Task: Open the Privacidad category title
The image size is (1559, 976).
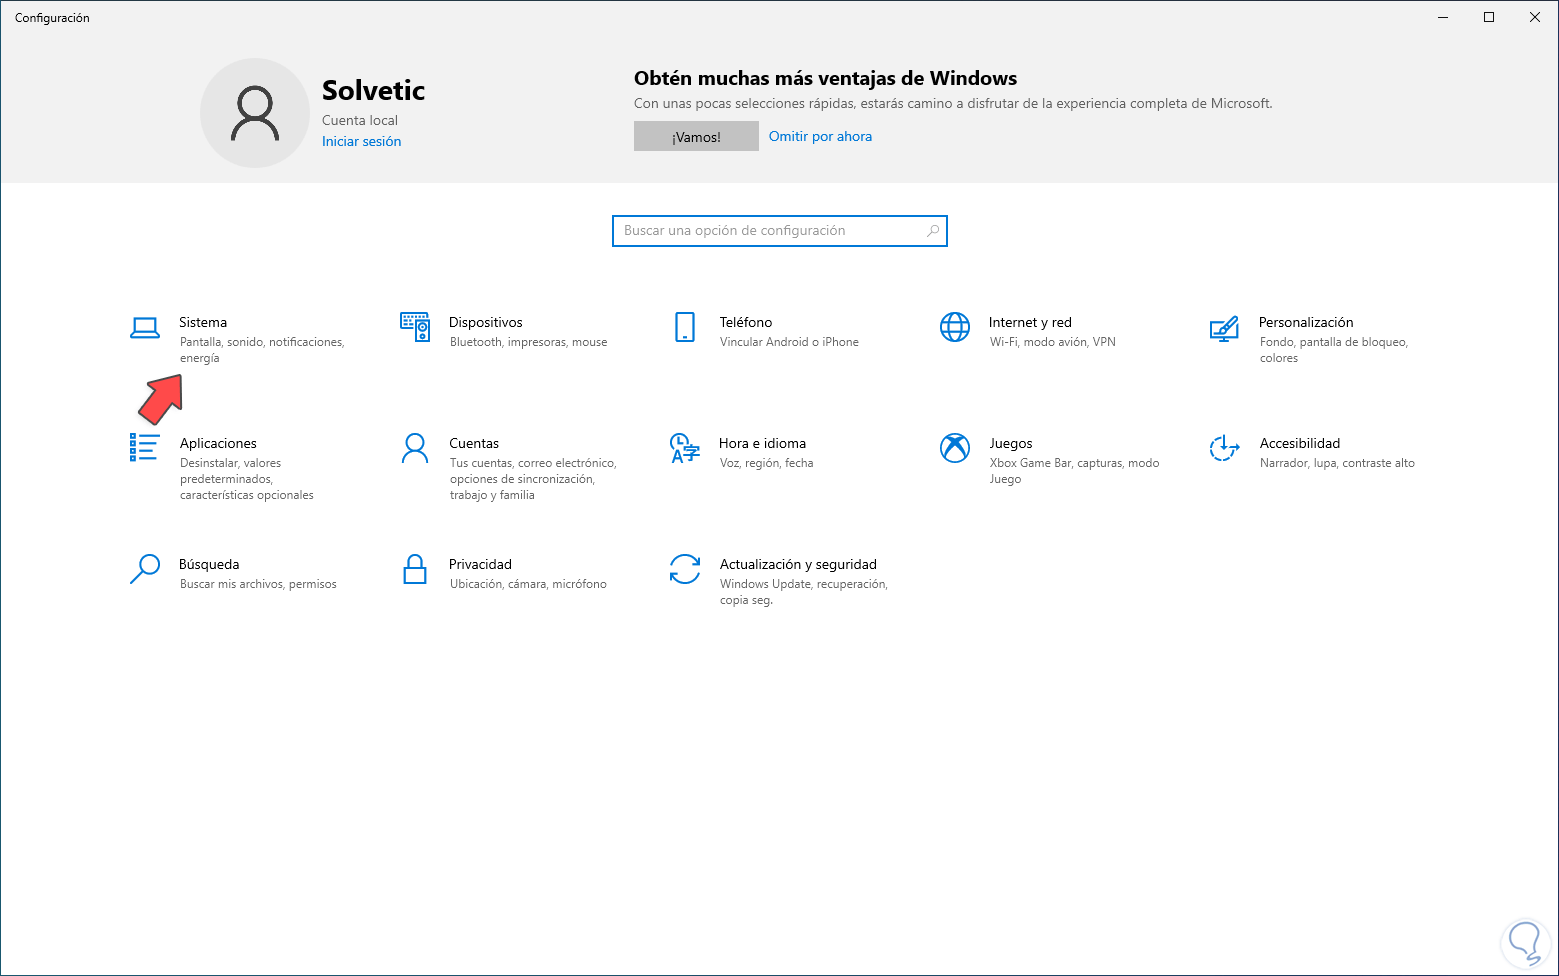Action: [480, 564]
